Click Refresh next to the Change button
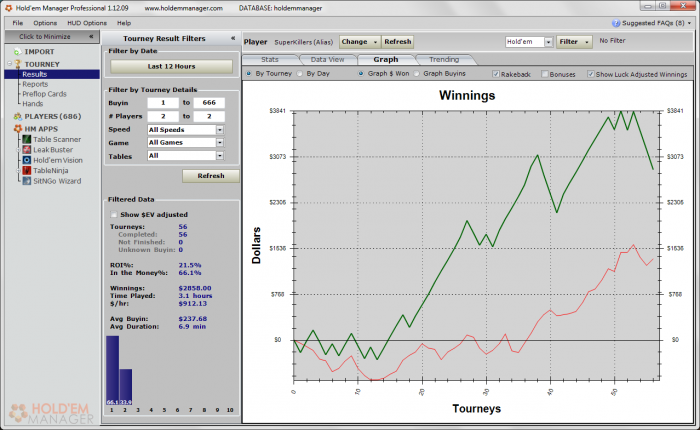The height and width of the screenshot is (430, 700). pyautogui.click(x=398, y=42)
